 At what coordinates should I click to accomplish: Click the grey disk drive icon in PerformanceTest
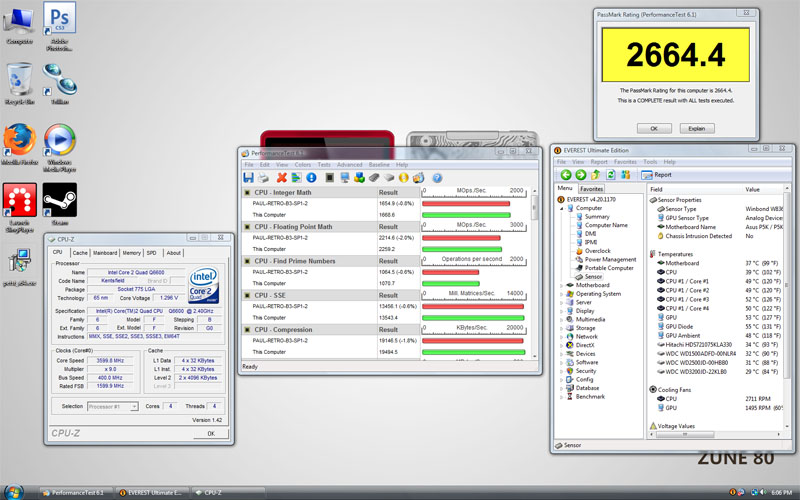[389, 178]
